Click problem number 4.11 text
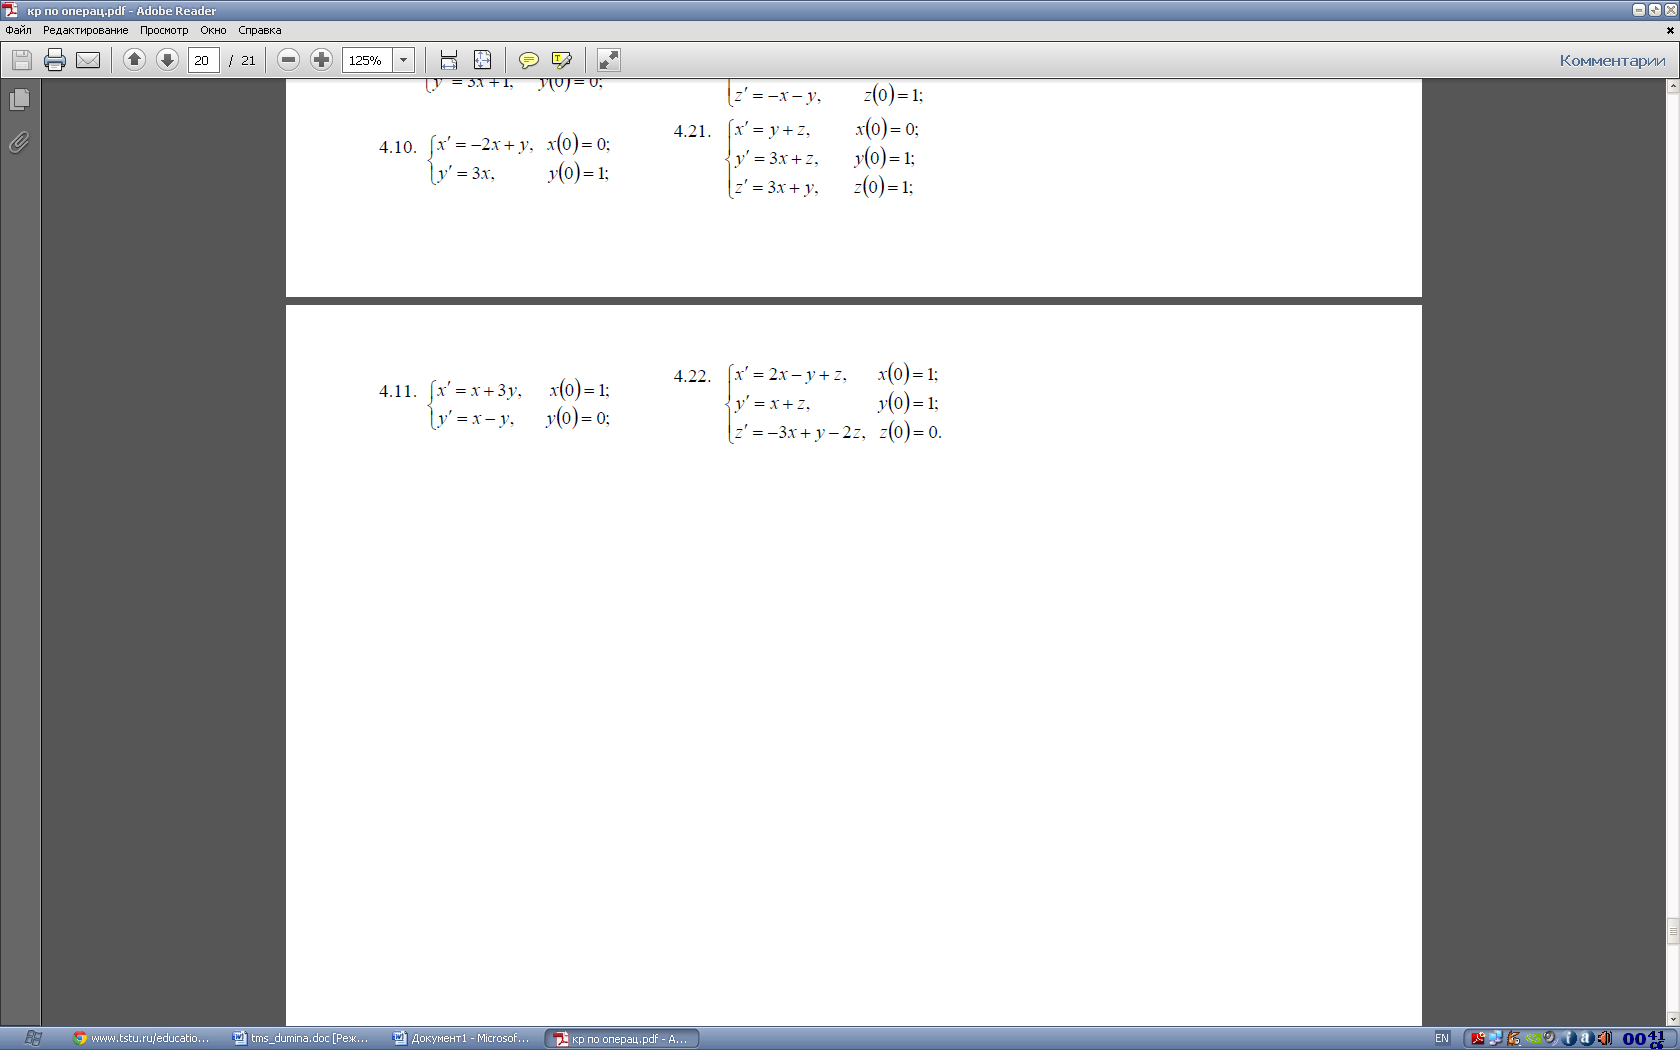The image size is (1680, 1050). tap(397, 391)
